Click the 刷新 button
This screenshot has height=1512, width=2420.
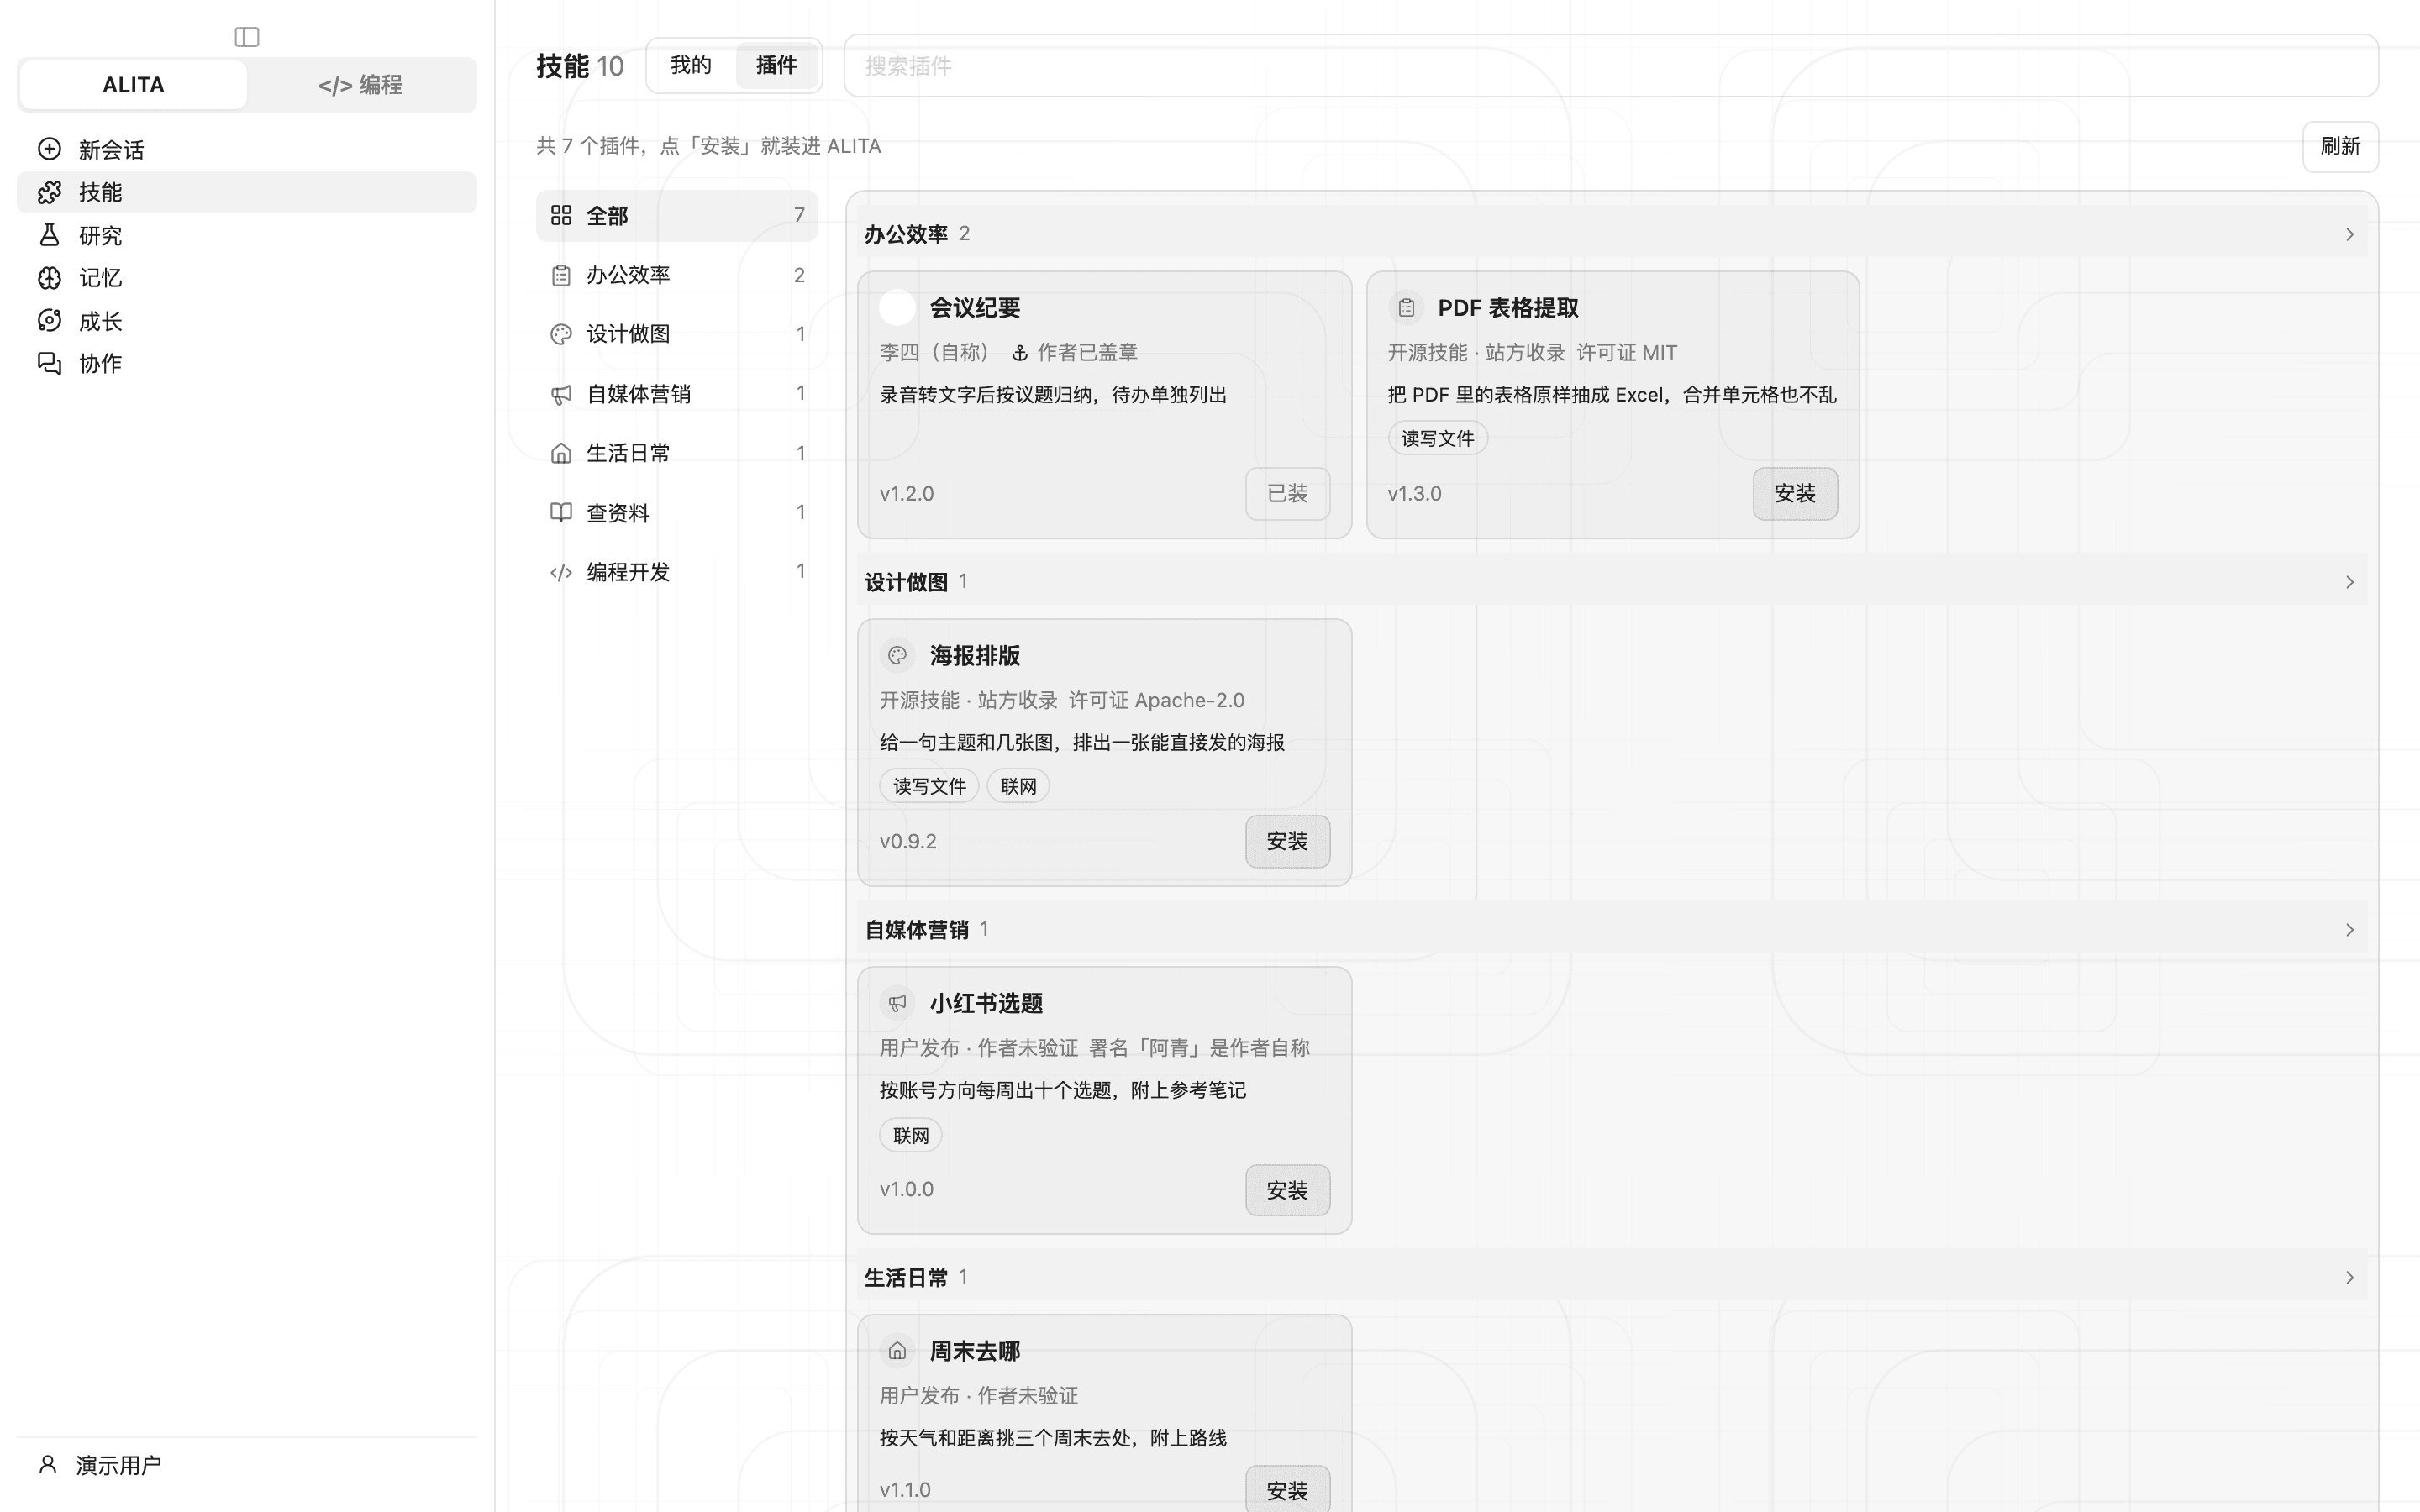2340,146
